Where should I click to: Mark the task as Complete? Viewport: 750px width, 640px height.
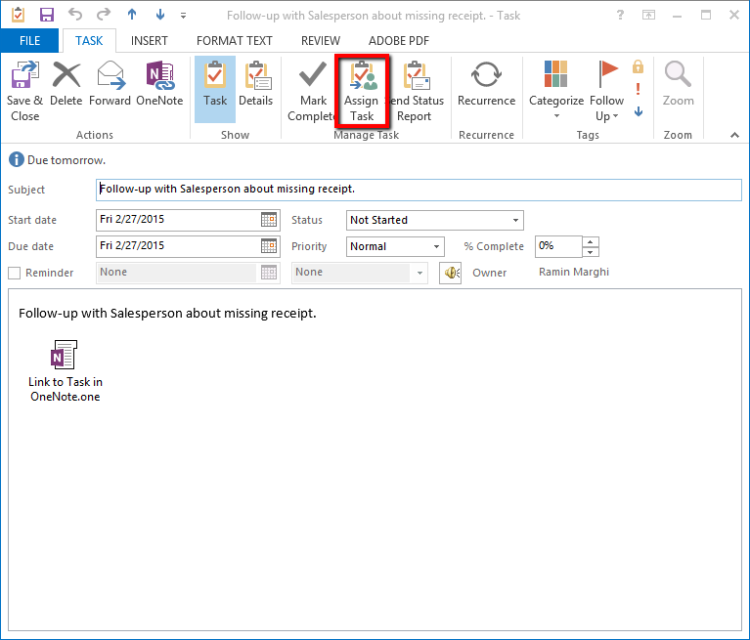[x=312, y=91]
